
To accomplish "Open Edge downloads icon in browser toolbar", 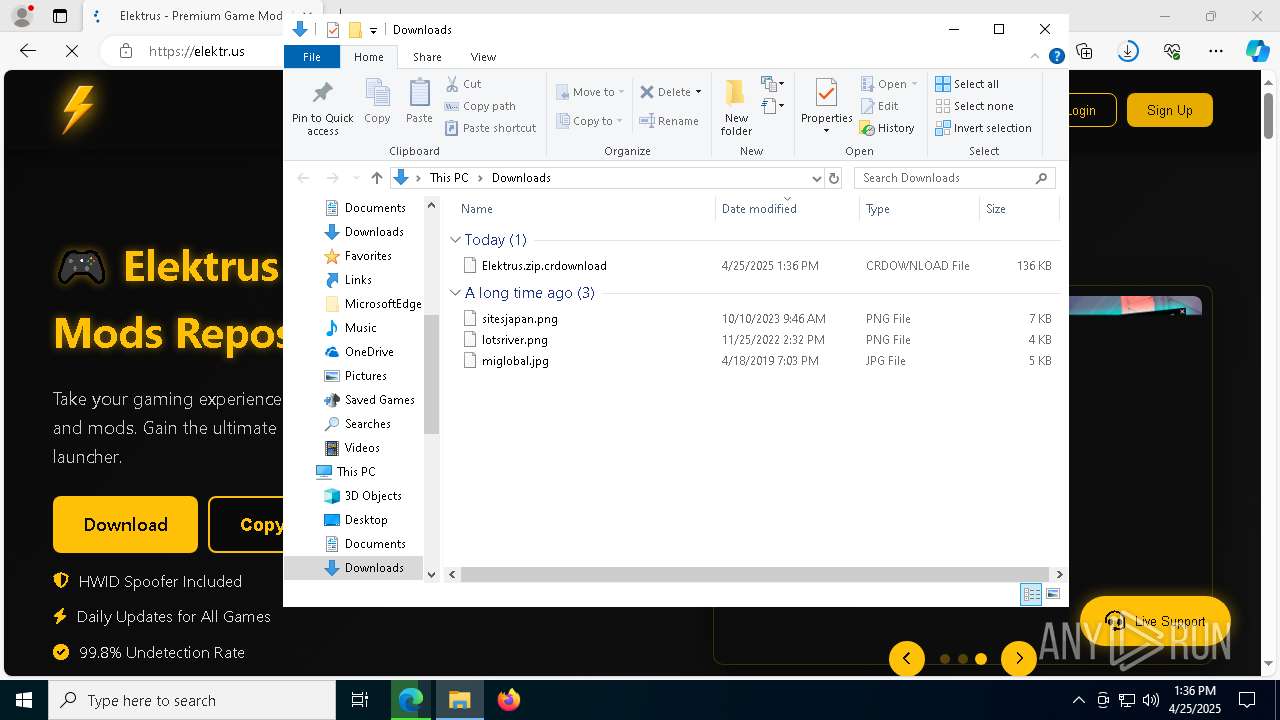I will tap(1128, 51).
